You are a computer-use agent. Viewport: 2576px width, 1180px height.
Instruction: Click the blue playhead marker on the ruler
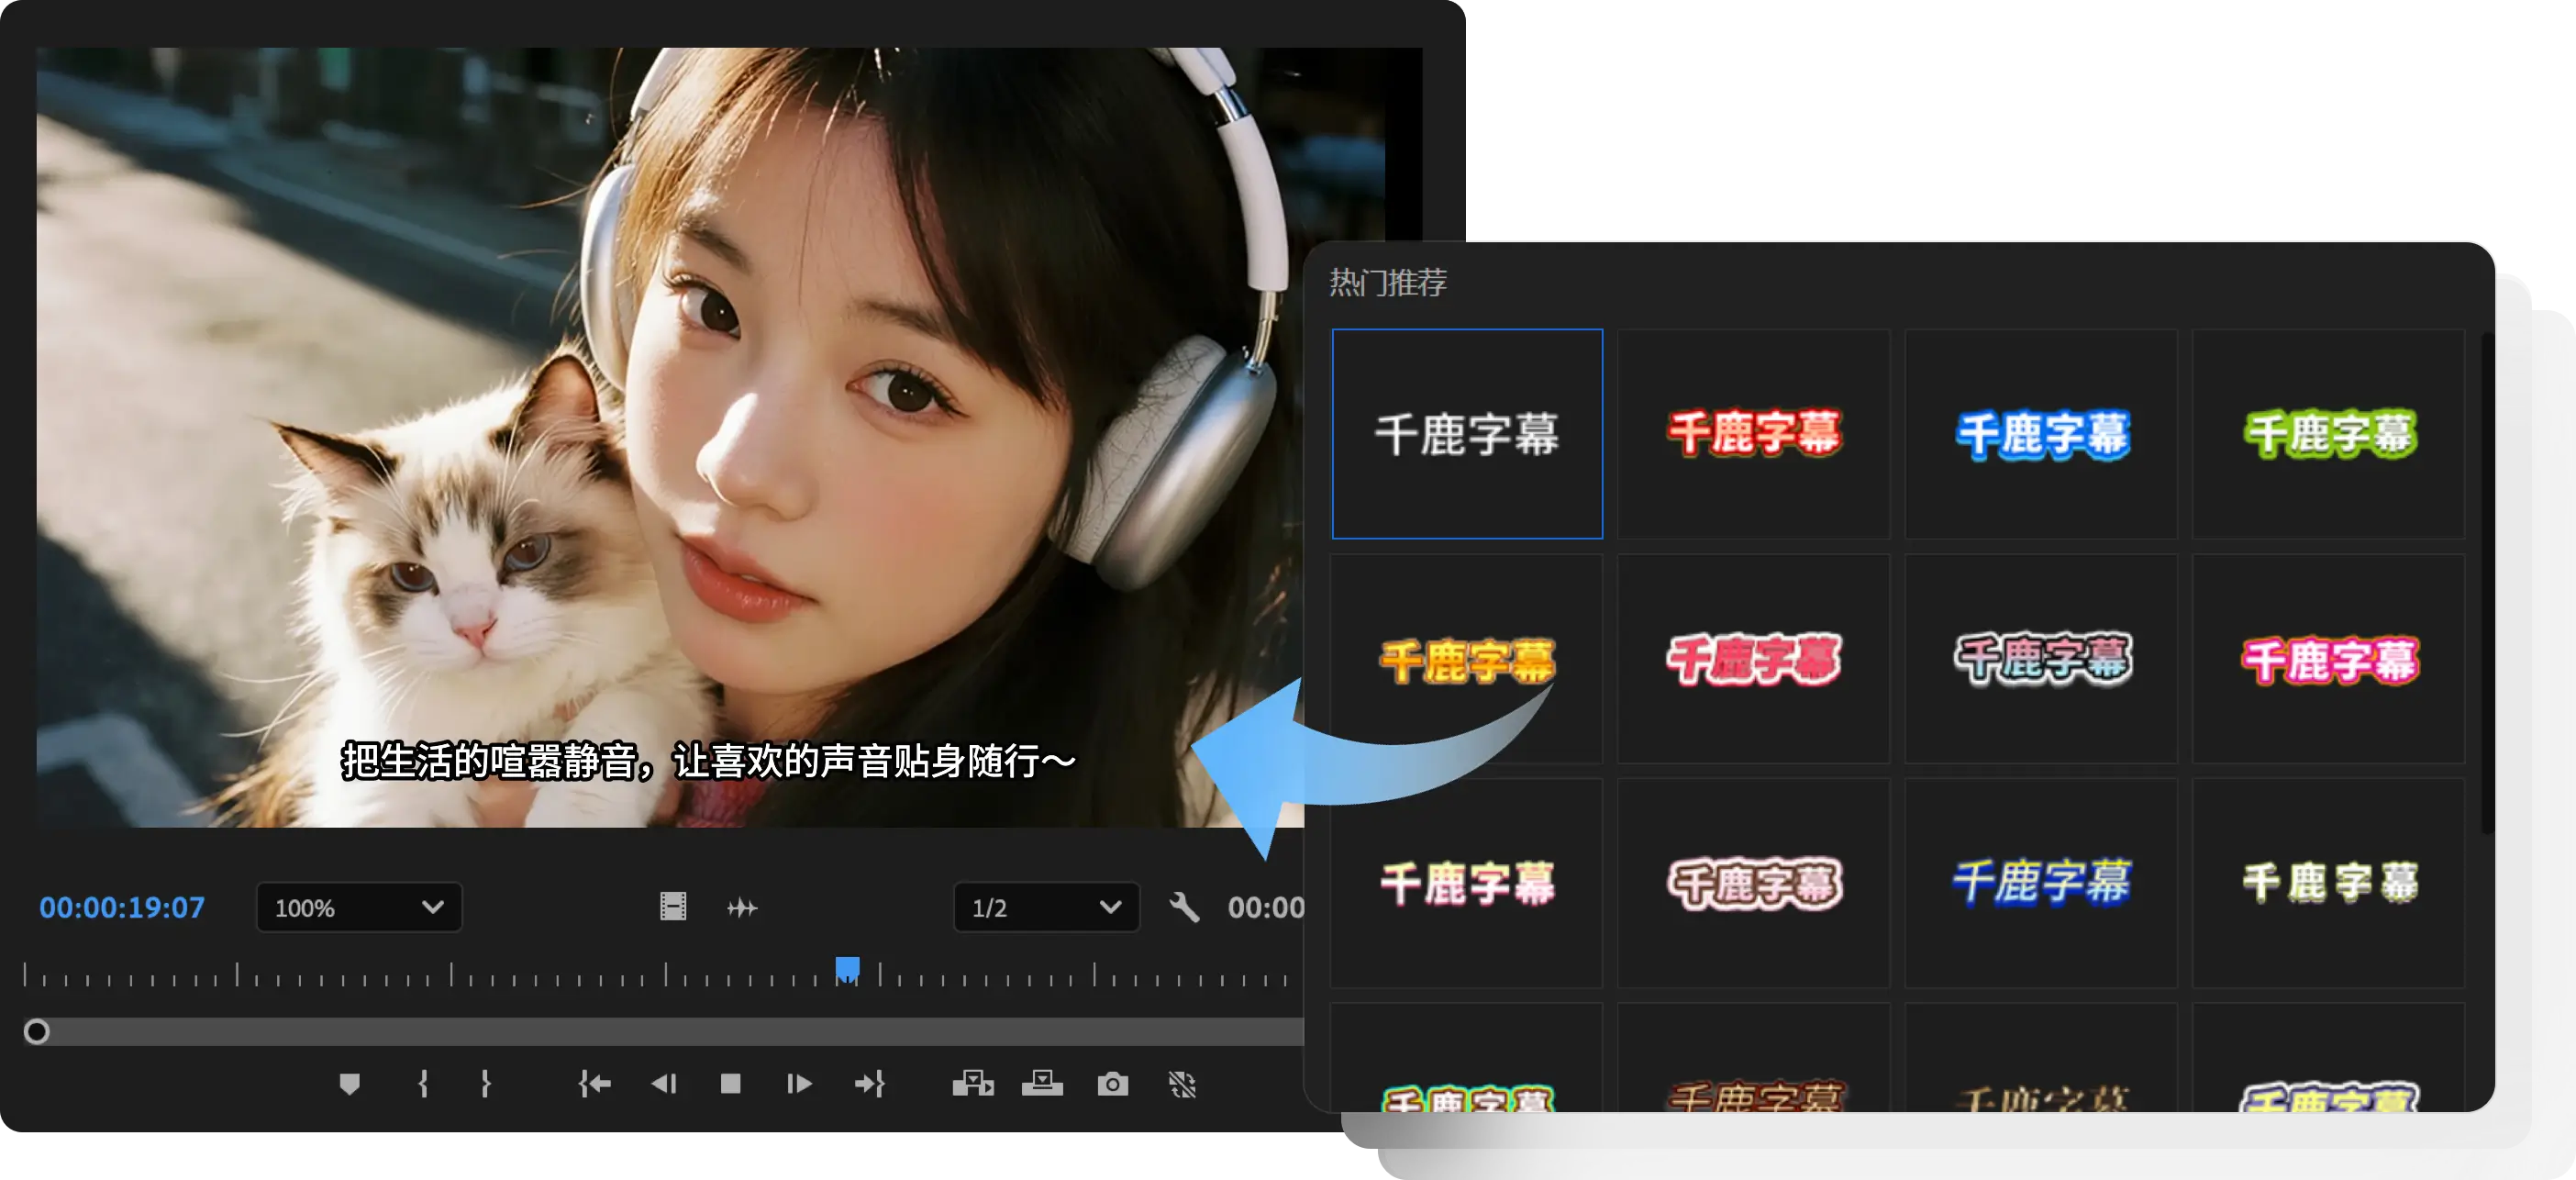848,967
